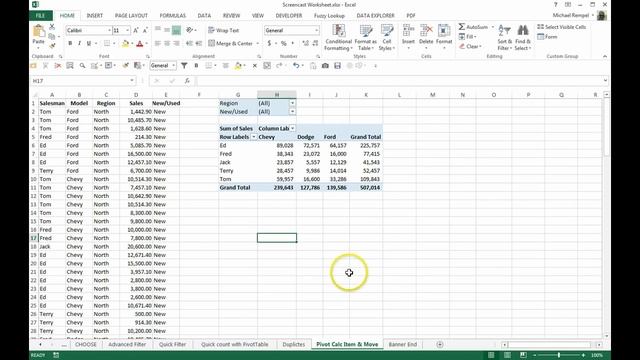Click the Clear eraser button
This screenshot has width=640, height=360.
click(x=470, y=47)
